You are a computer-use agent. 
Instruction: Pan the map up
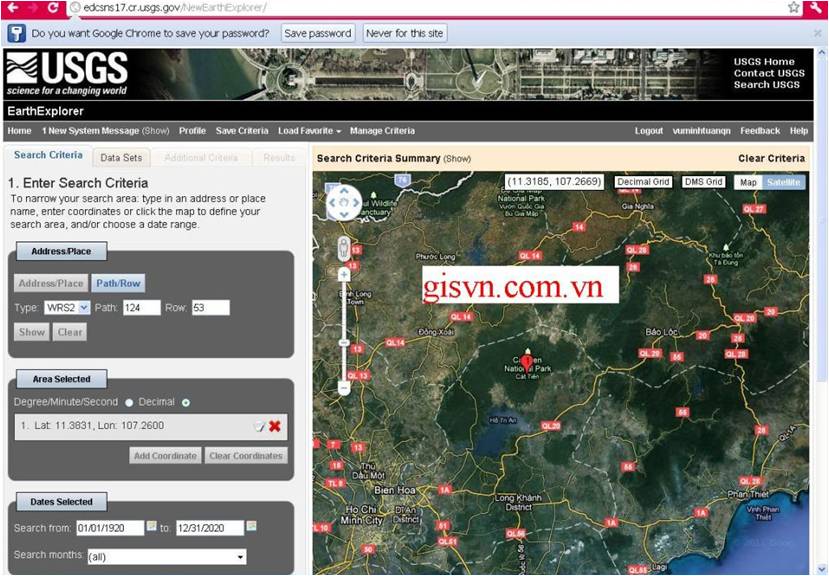point(344,190)
